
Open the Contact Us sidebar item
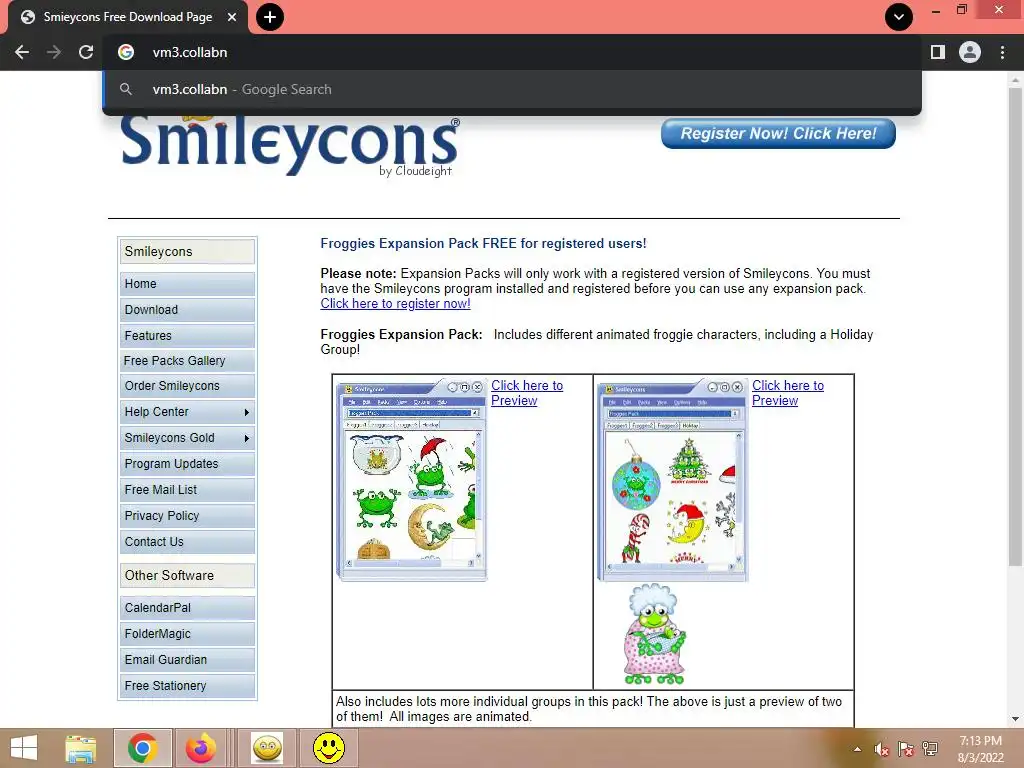pos(187,542)
